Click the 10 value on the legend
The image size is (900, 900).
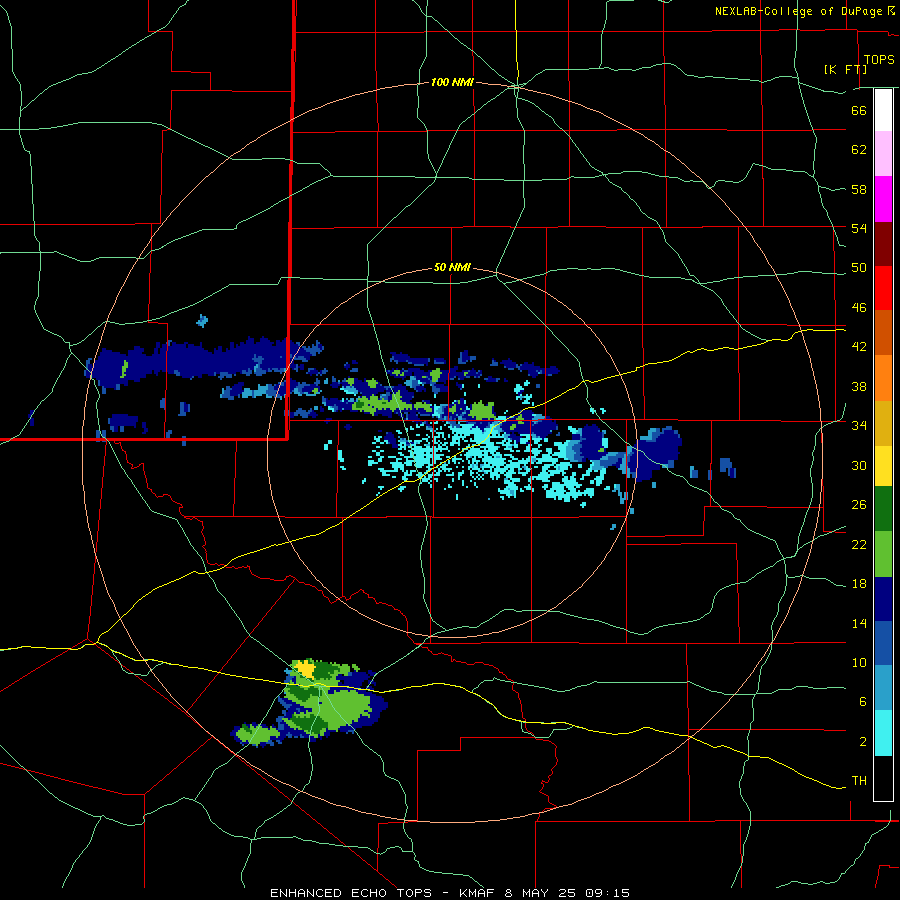click(859, 662)
